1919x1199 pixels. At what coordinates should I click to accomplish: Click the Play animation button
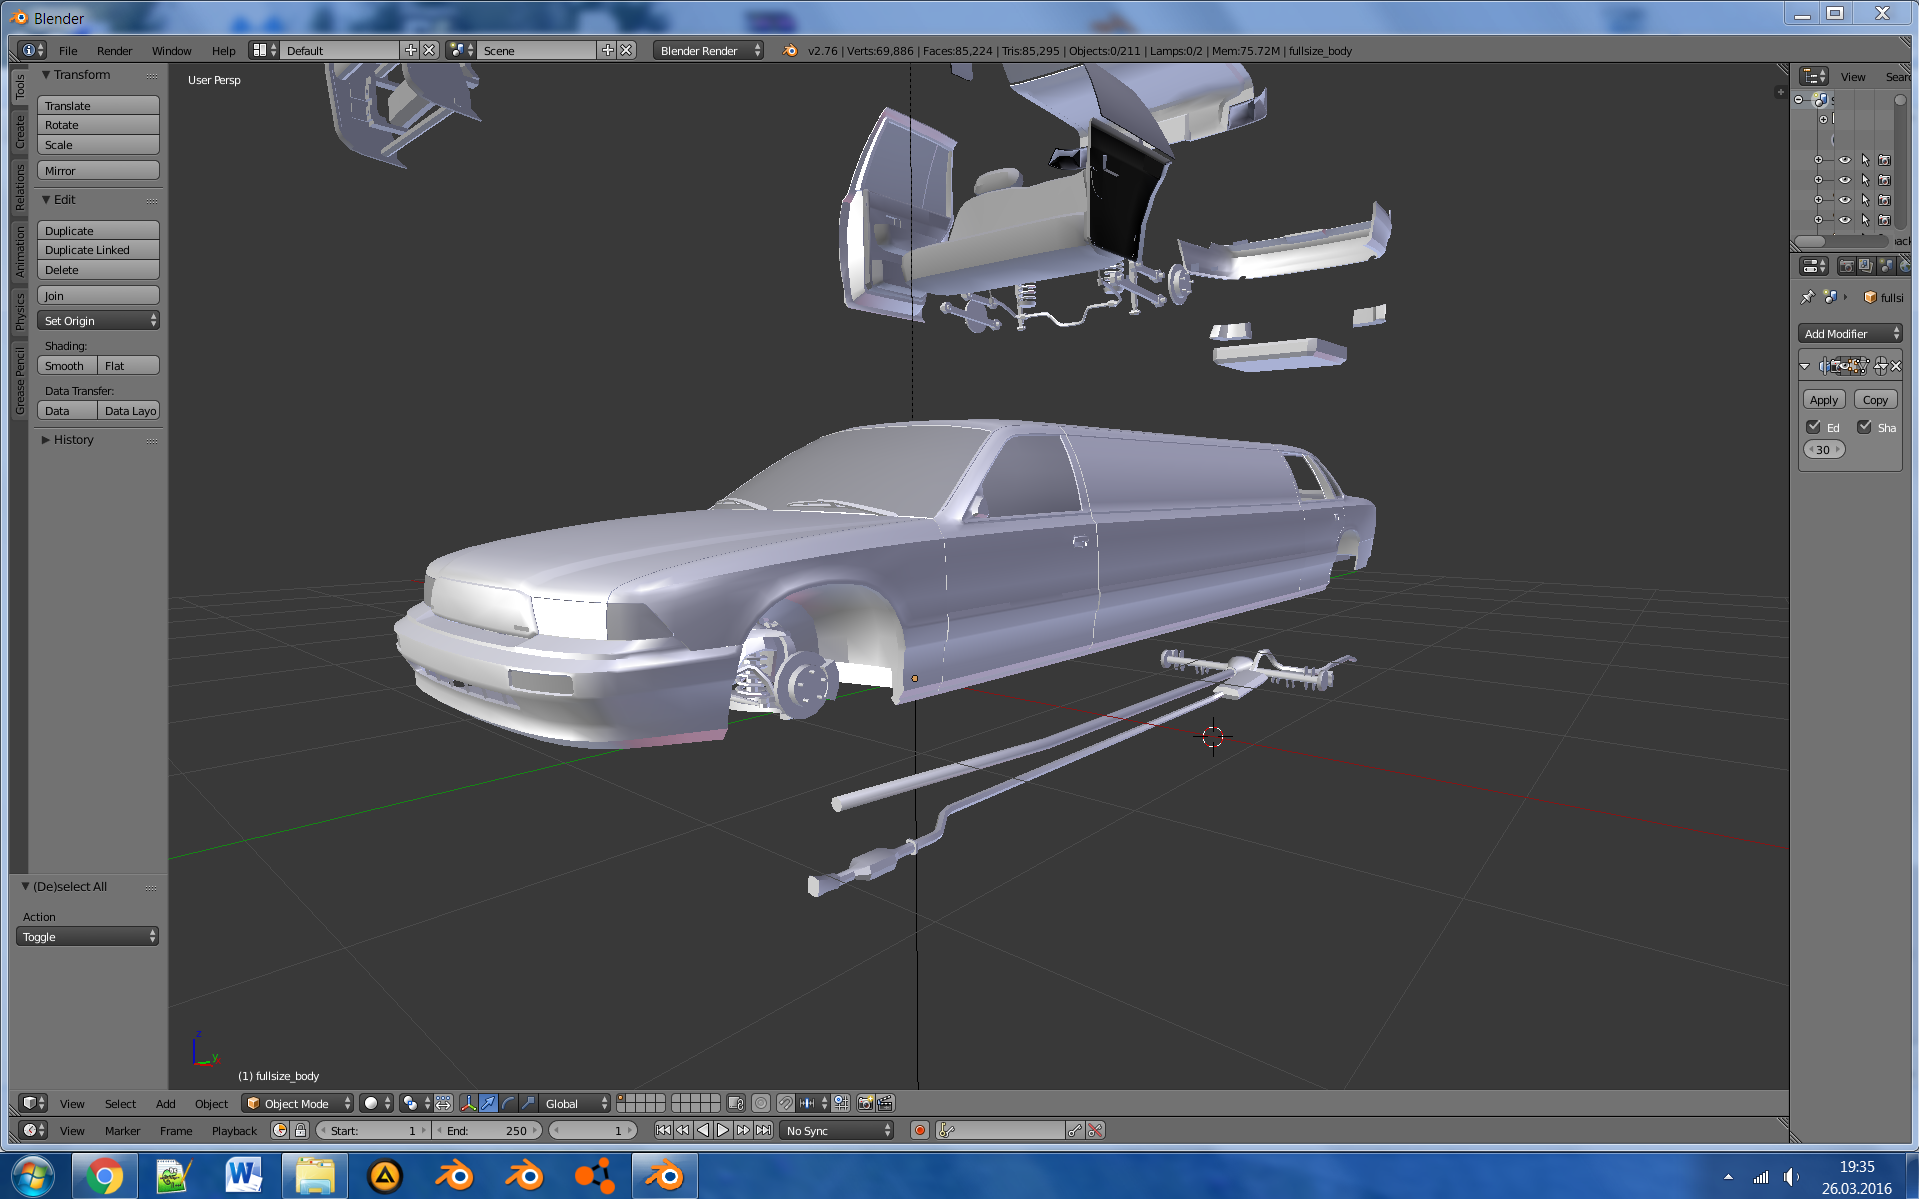click(723, 1130)
